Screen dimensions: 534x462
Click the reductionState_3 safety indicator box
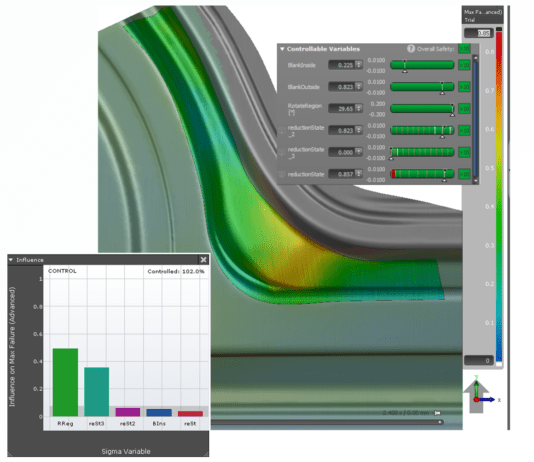pyautogui.click(x=464, y=152)
